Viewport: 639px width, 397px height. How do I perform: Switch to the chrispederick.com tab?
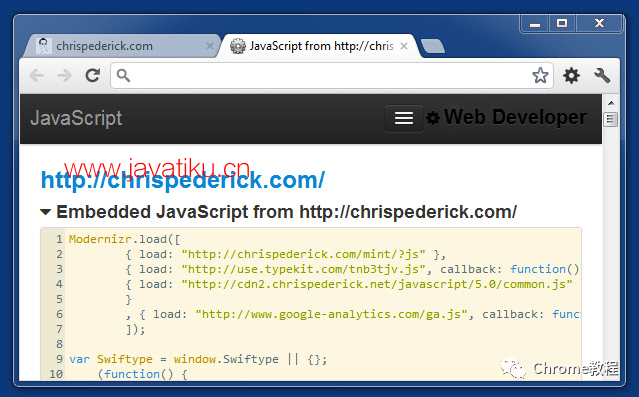pos(122,46)
